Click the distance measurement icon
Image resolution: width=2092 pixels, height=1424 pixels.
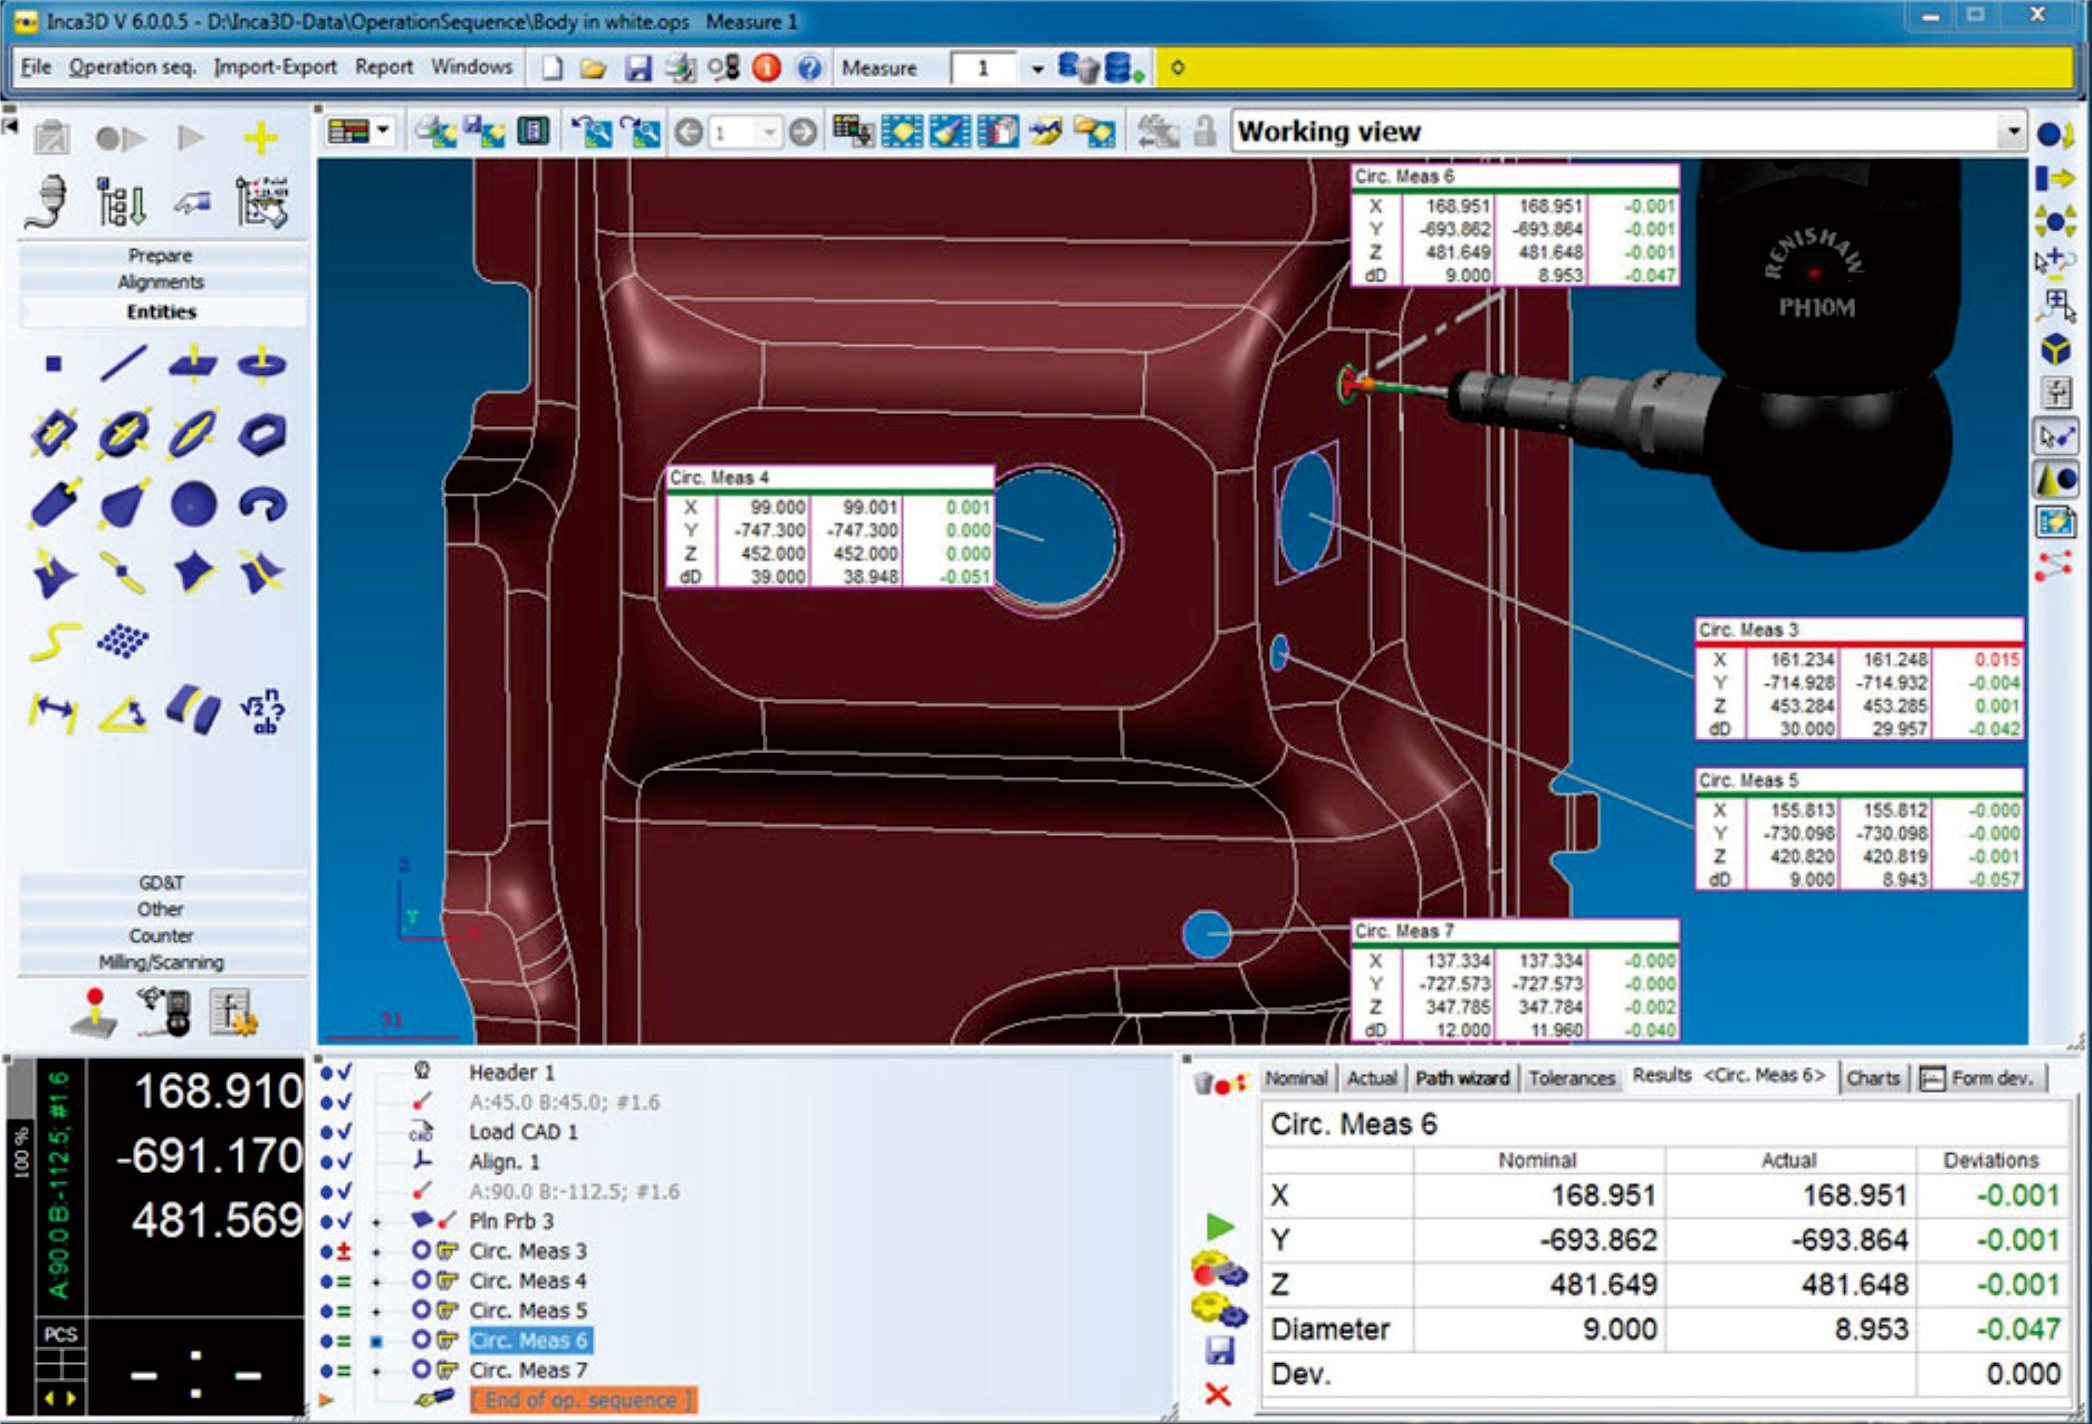point(54,711)
